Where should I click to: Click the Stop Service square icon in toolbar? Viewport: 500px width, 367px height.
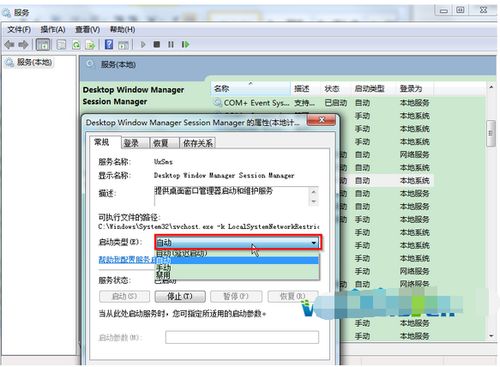[x=157, y=44]
